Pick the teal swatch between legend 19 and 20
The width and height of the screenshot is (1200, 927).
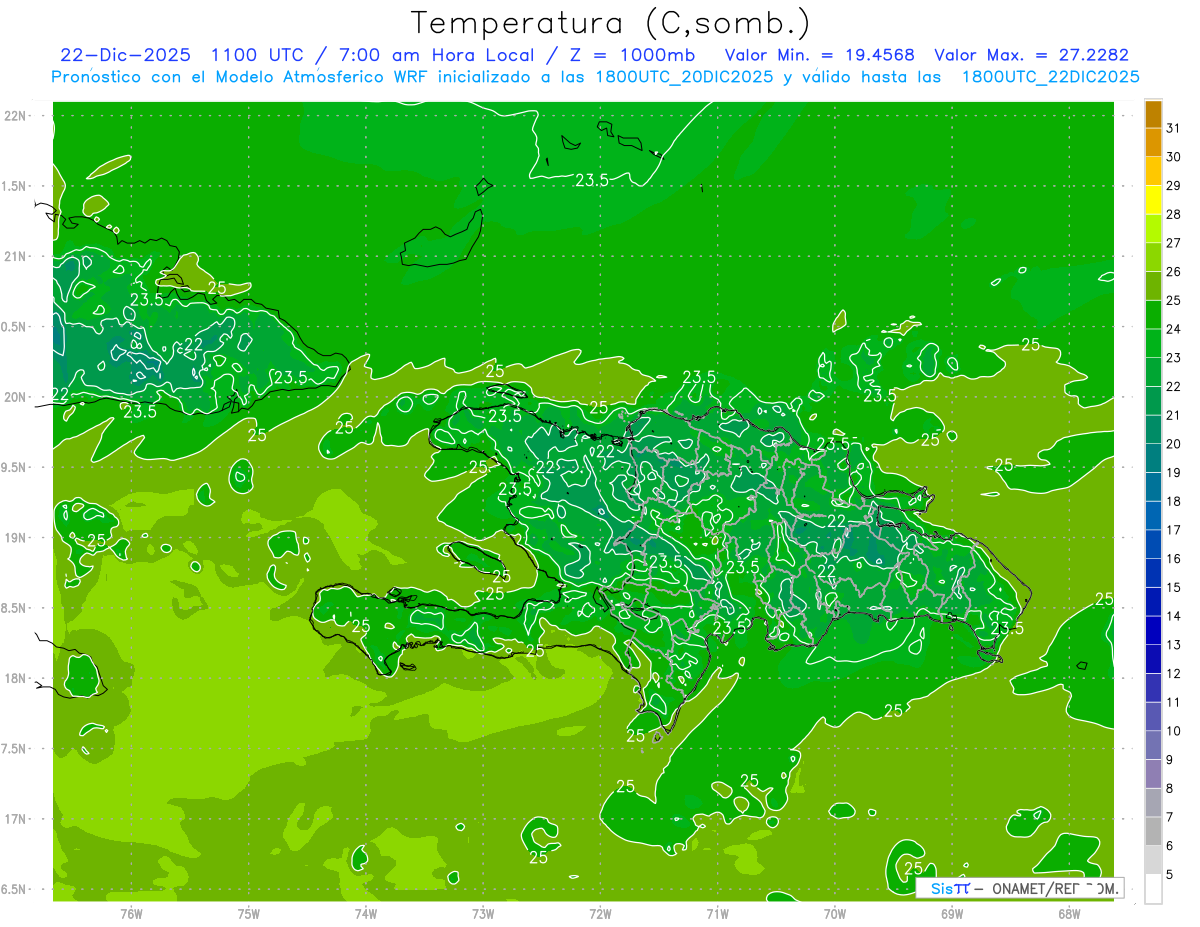[1153, 458]
